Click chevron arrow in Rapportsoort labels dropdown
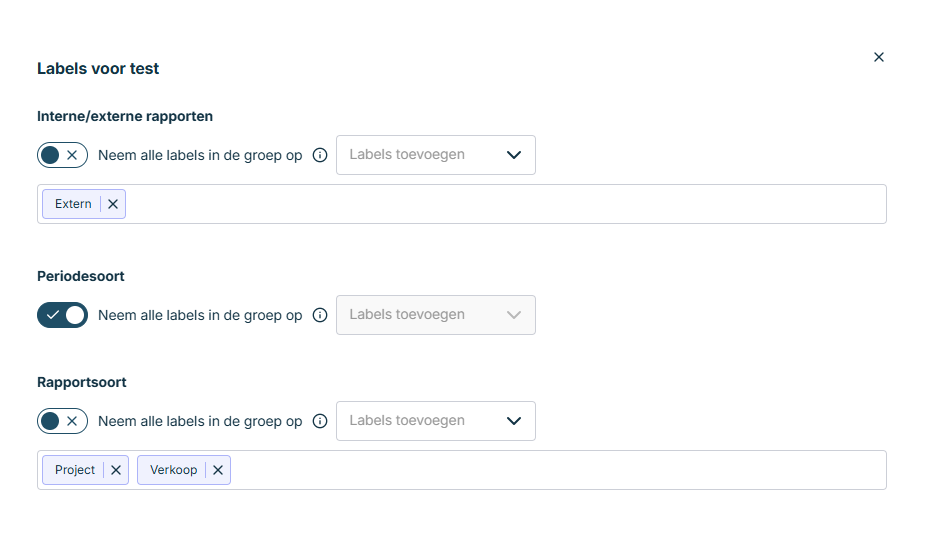 point(514,421)
